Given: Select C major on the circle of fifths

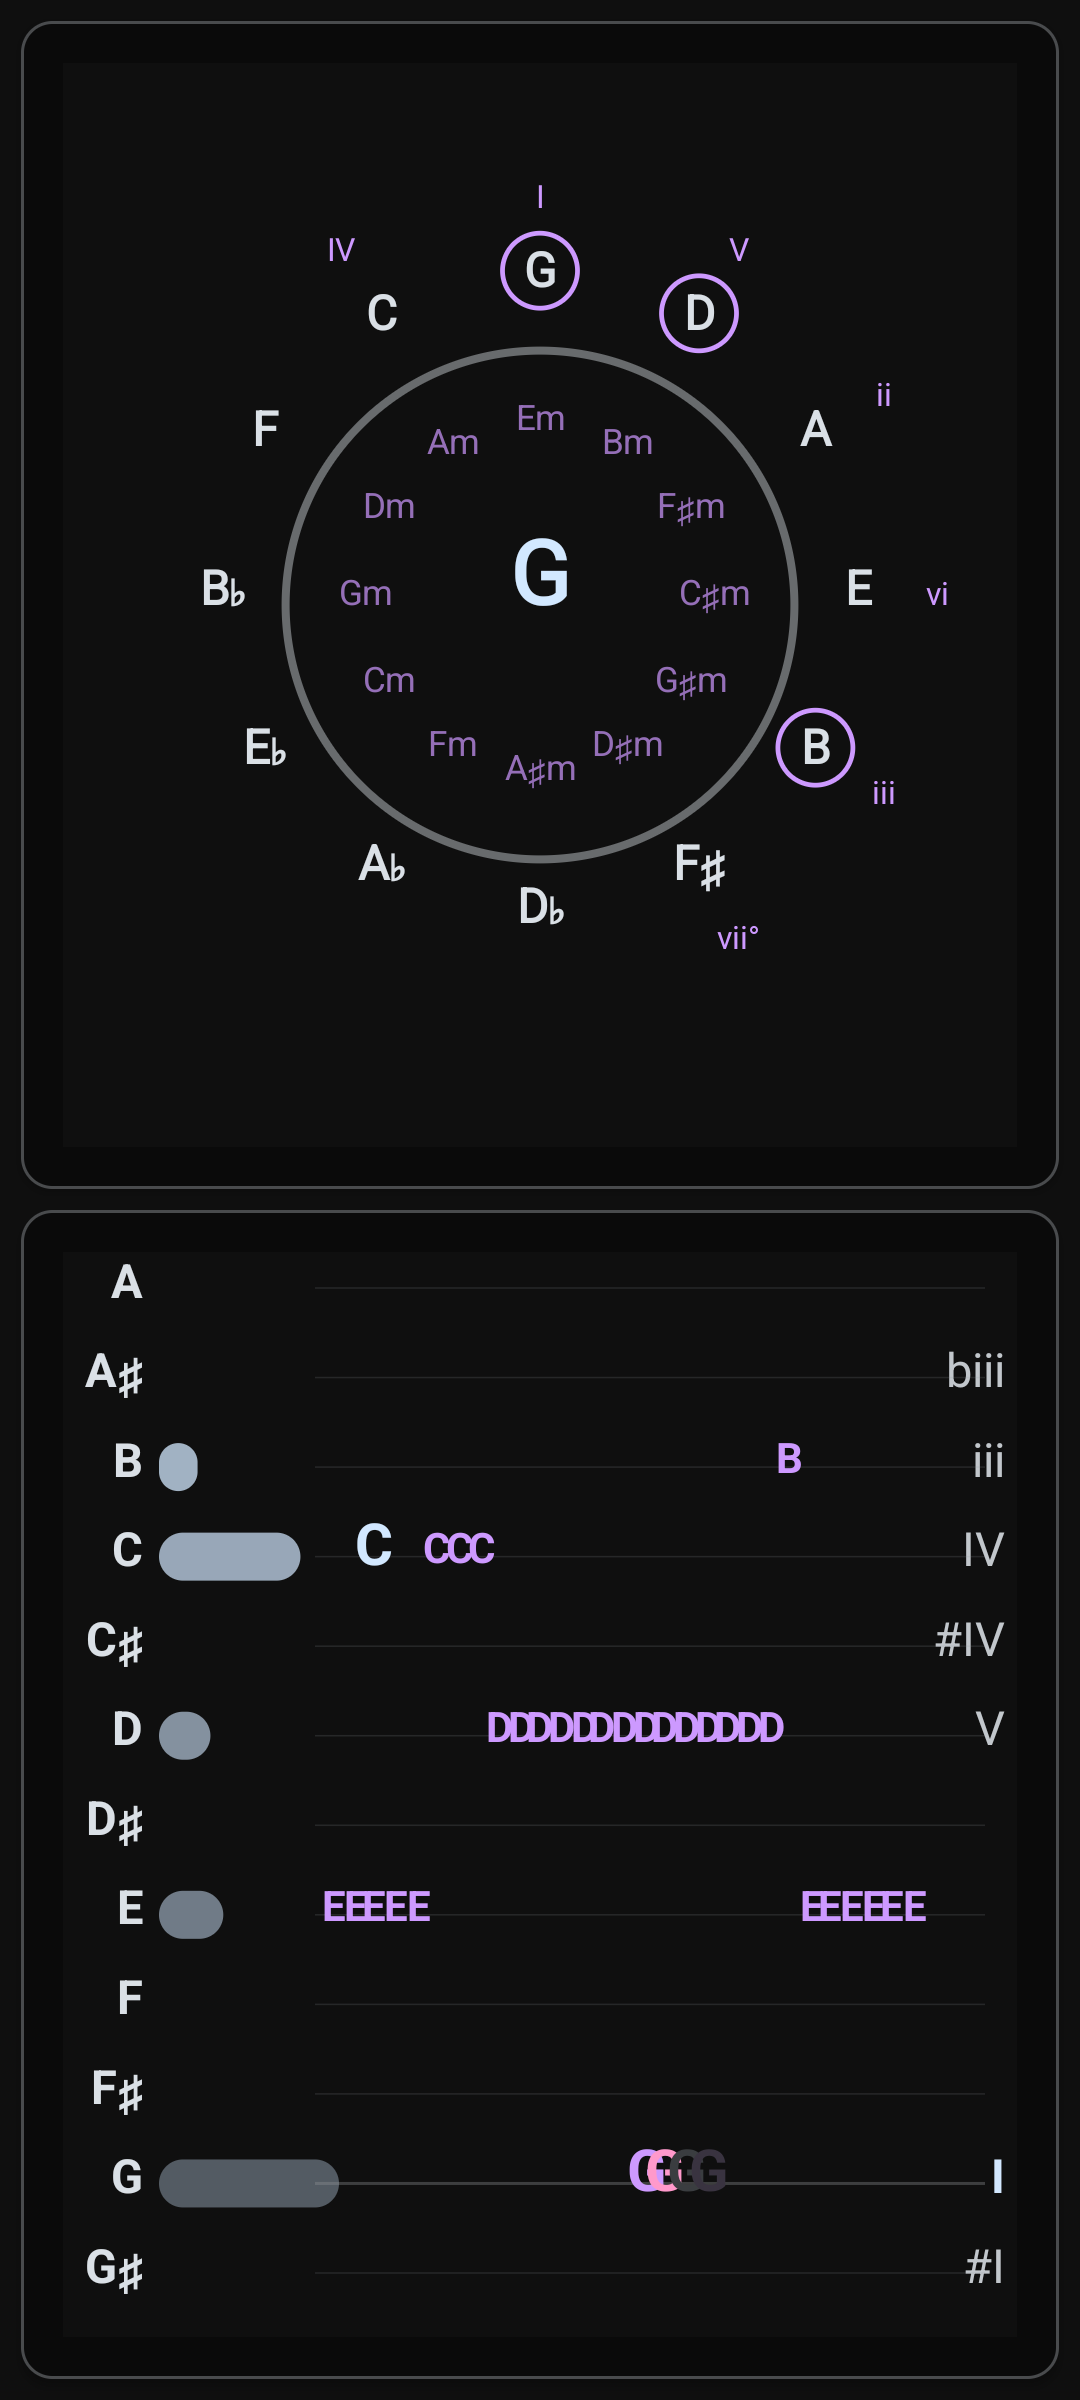Looking at the screenshot, I should (382, 313).
